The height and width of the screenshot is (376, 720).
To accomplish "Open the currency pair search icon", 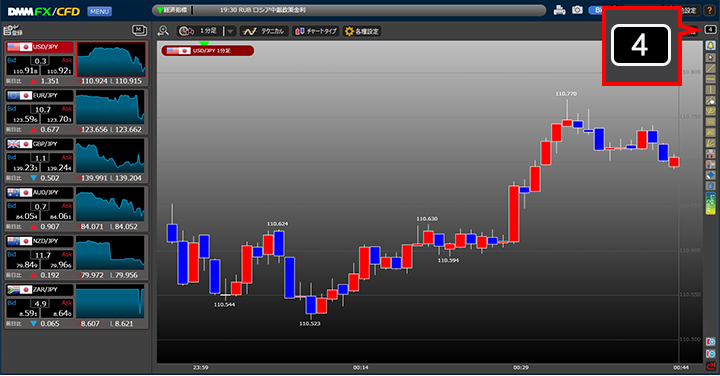I will [x=163, y=31].
